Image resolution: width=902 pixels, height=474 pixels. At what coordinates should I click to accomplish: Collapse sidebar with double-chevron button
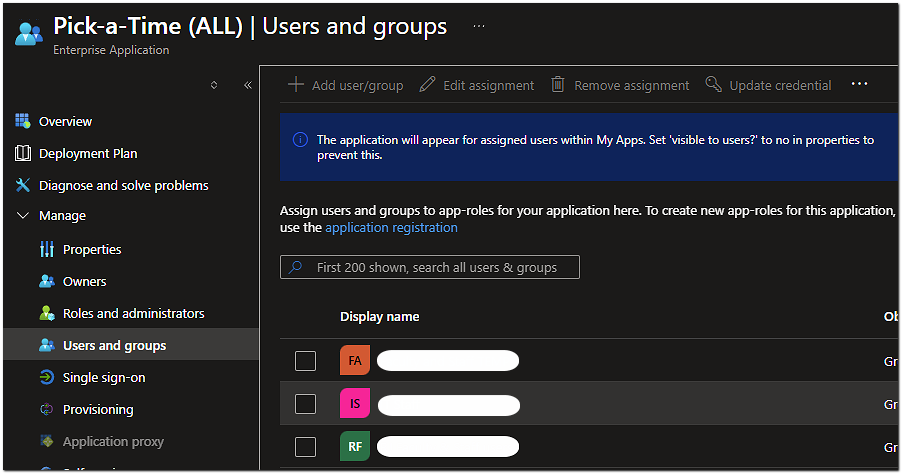248,86
